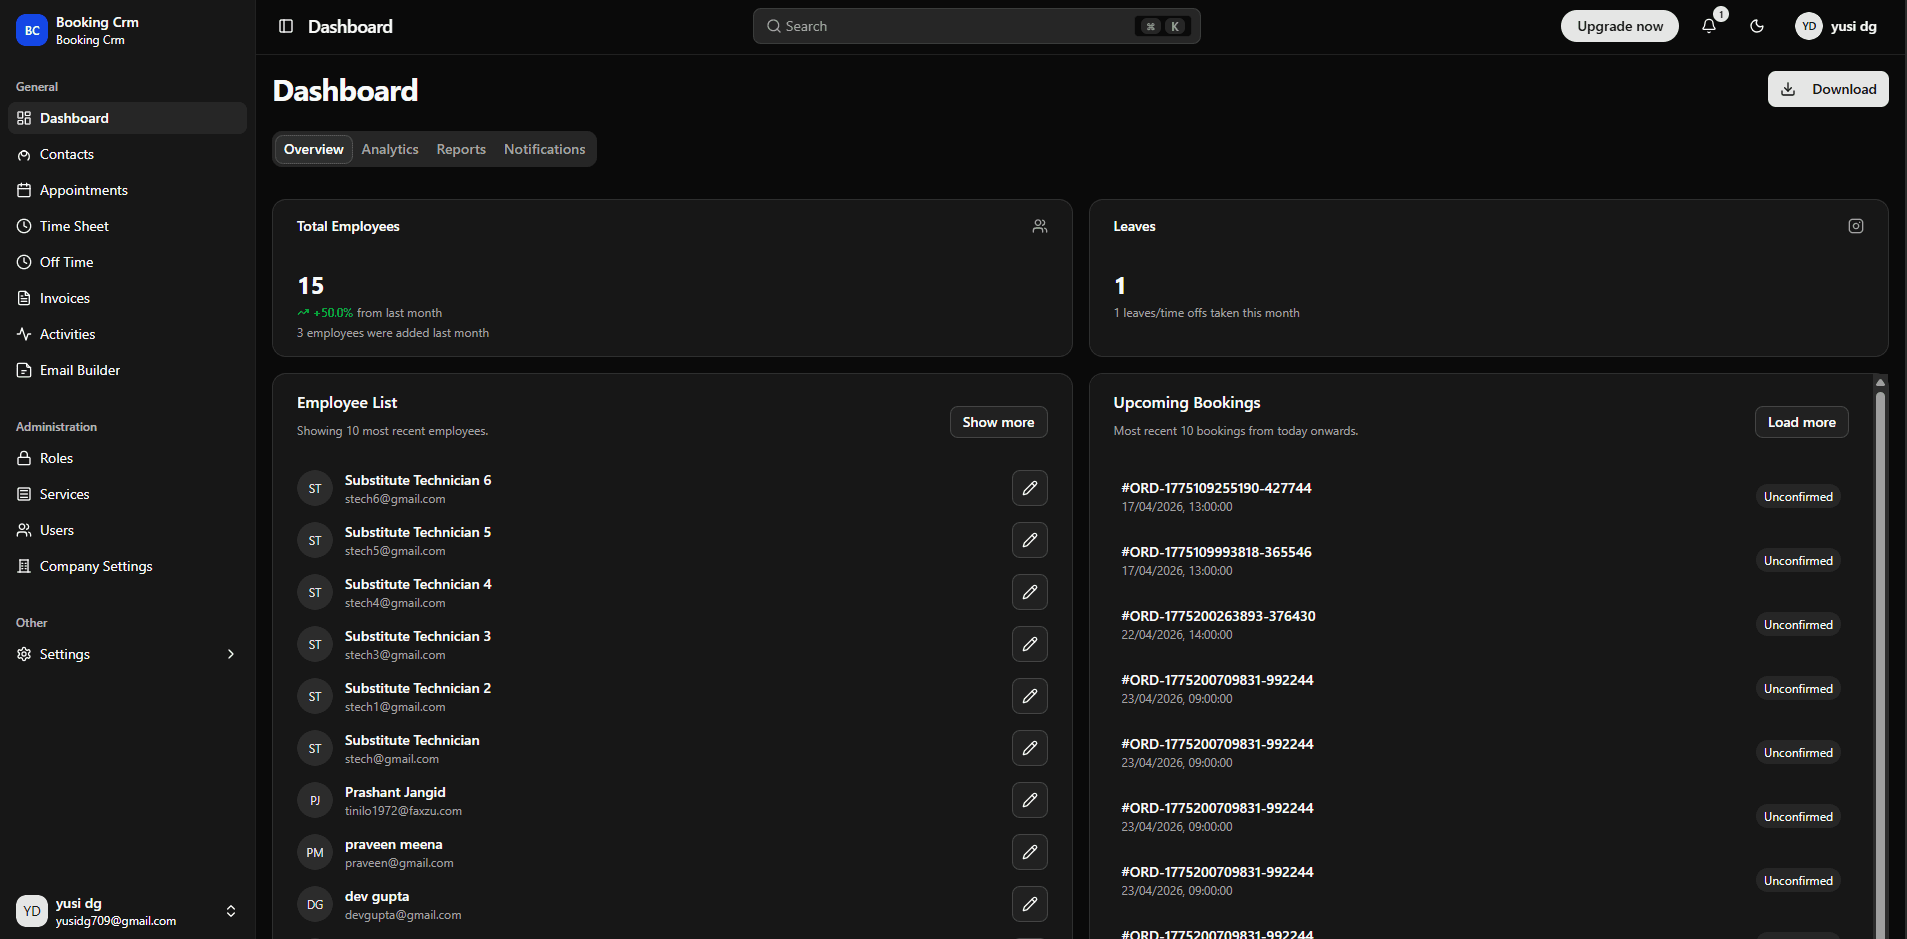Image resolution: width=1907 pixels, height=939 pixels.
Task: Click the DG avatar of dev gupta
Action: tap(315, 904)
